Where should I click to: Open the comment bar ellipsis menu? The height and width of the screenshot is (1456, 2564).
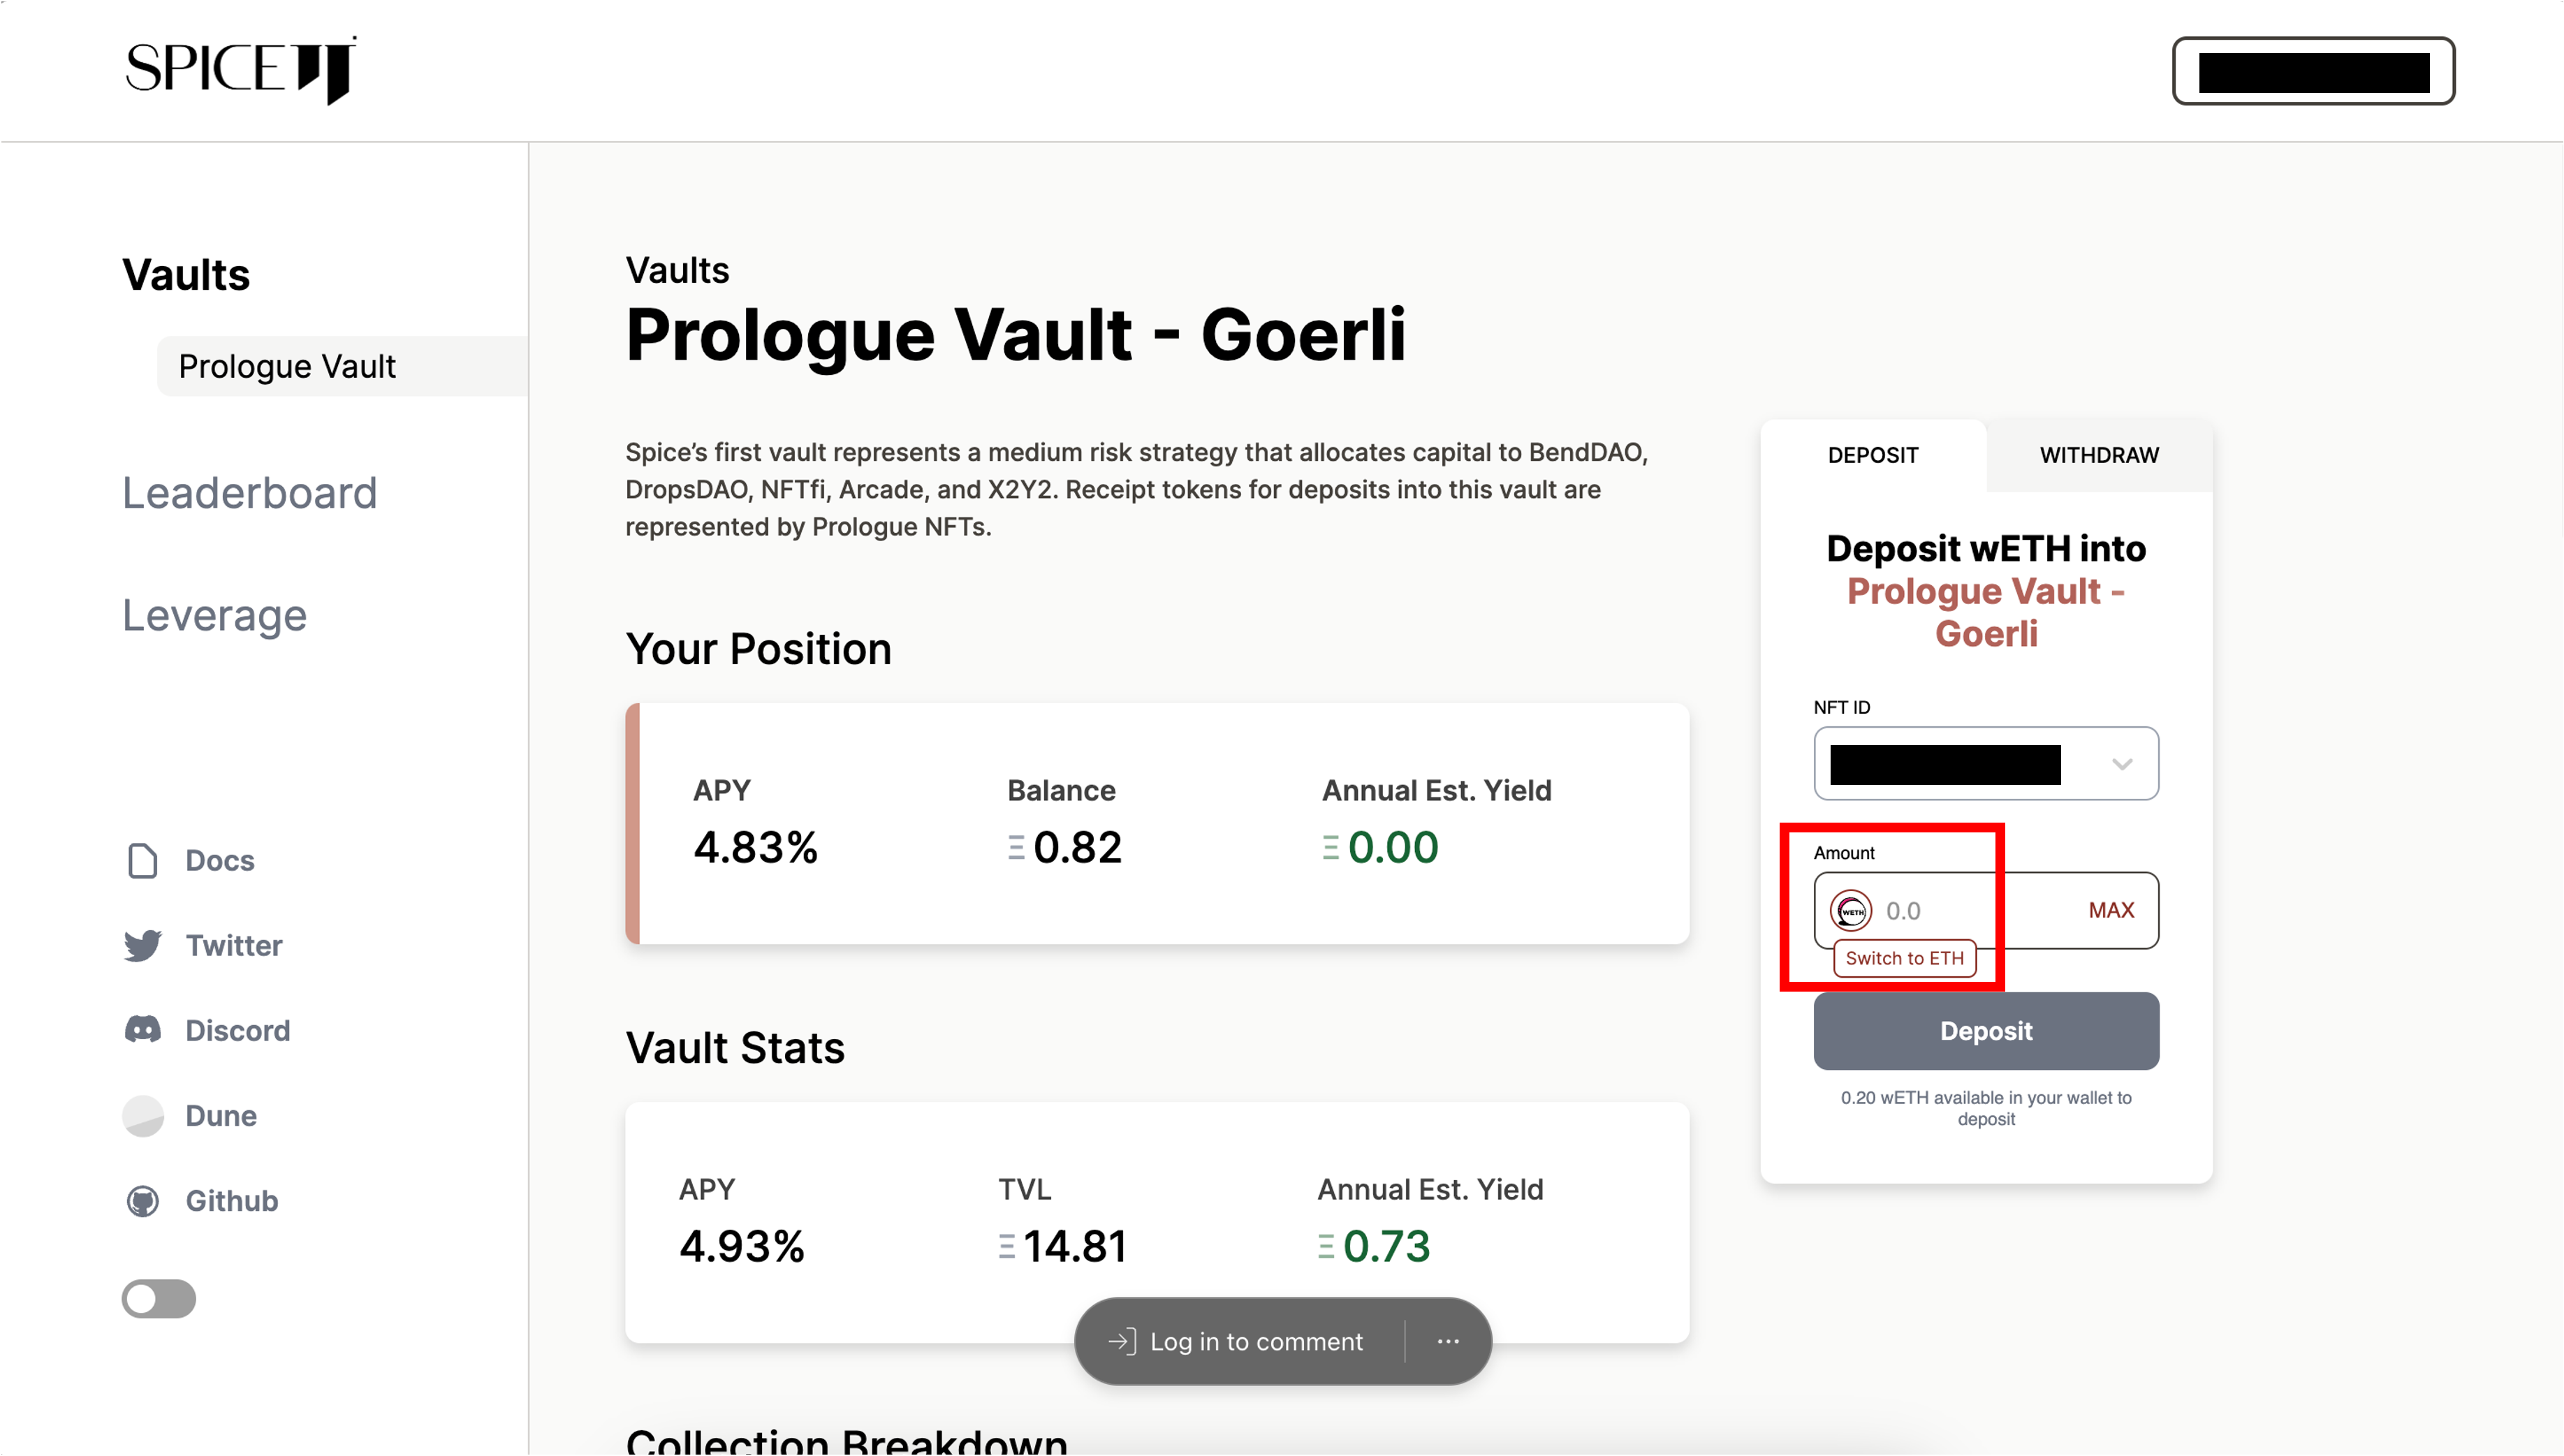[1448, 1342]
